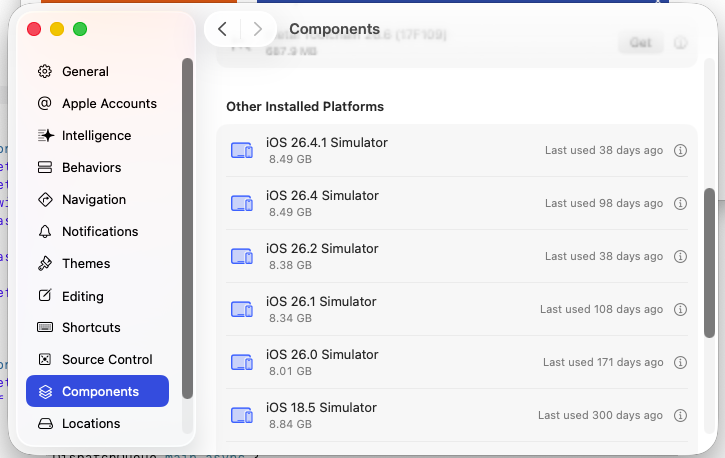Click the iOS 26.2 Simulator device icon
The image size is (725, 458).
pyautogui.click(x=242, y=256)
